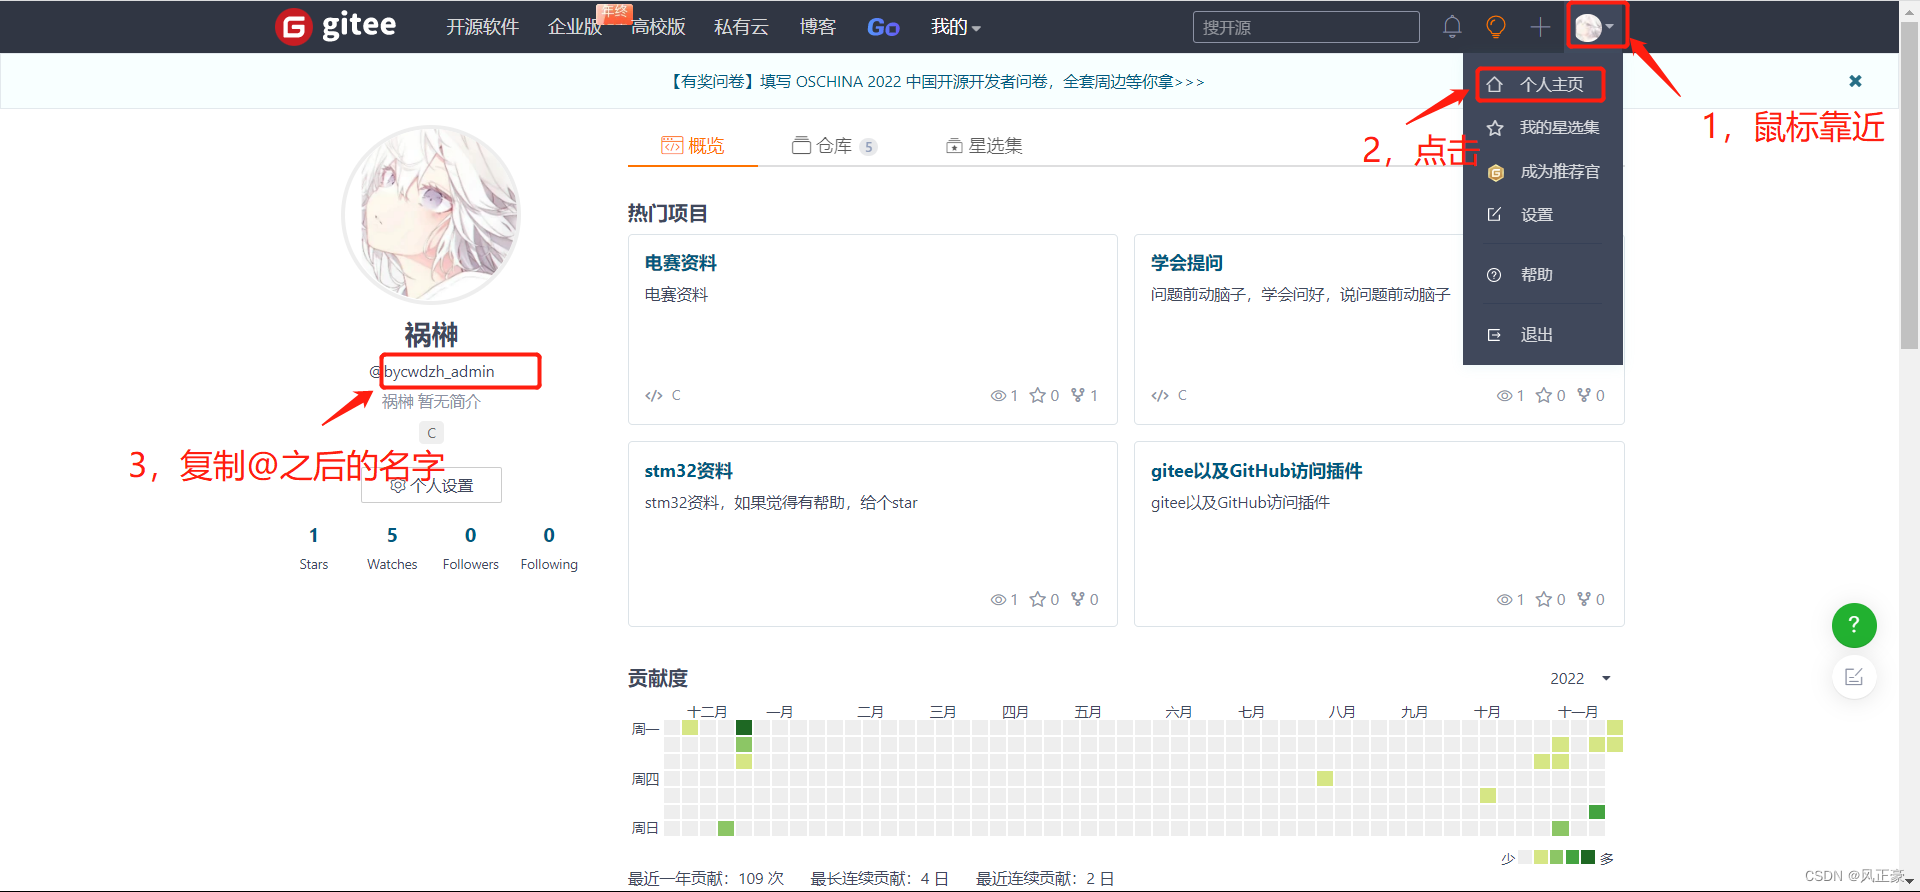1920x892 pixels.
Task: Close the survey announcement banner
Action: tap(1855, 81)
